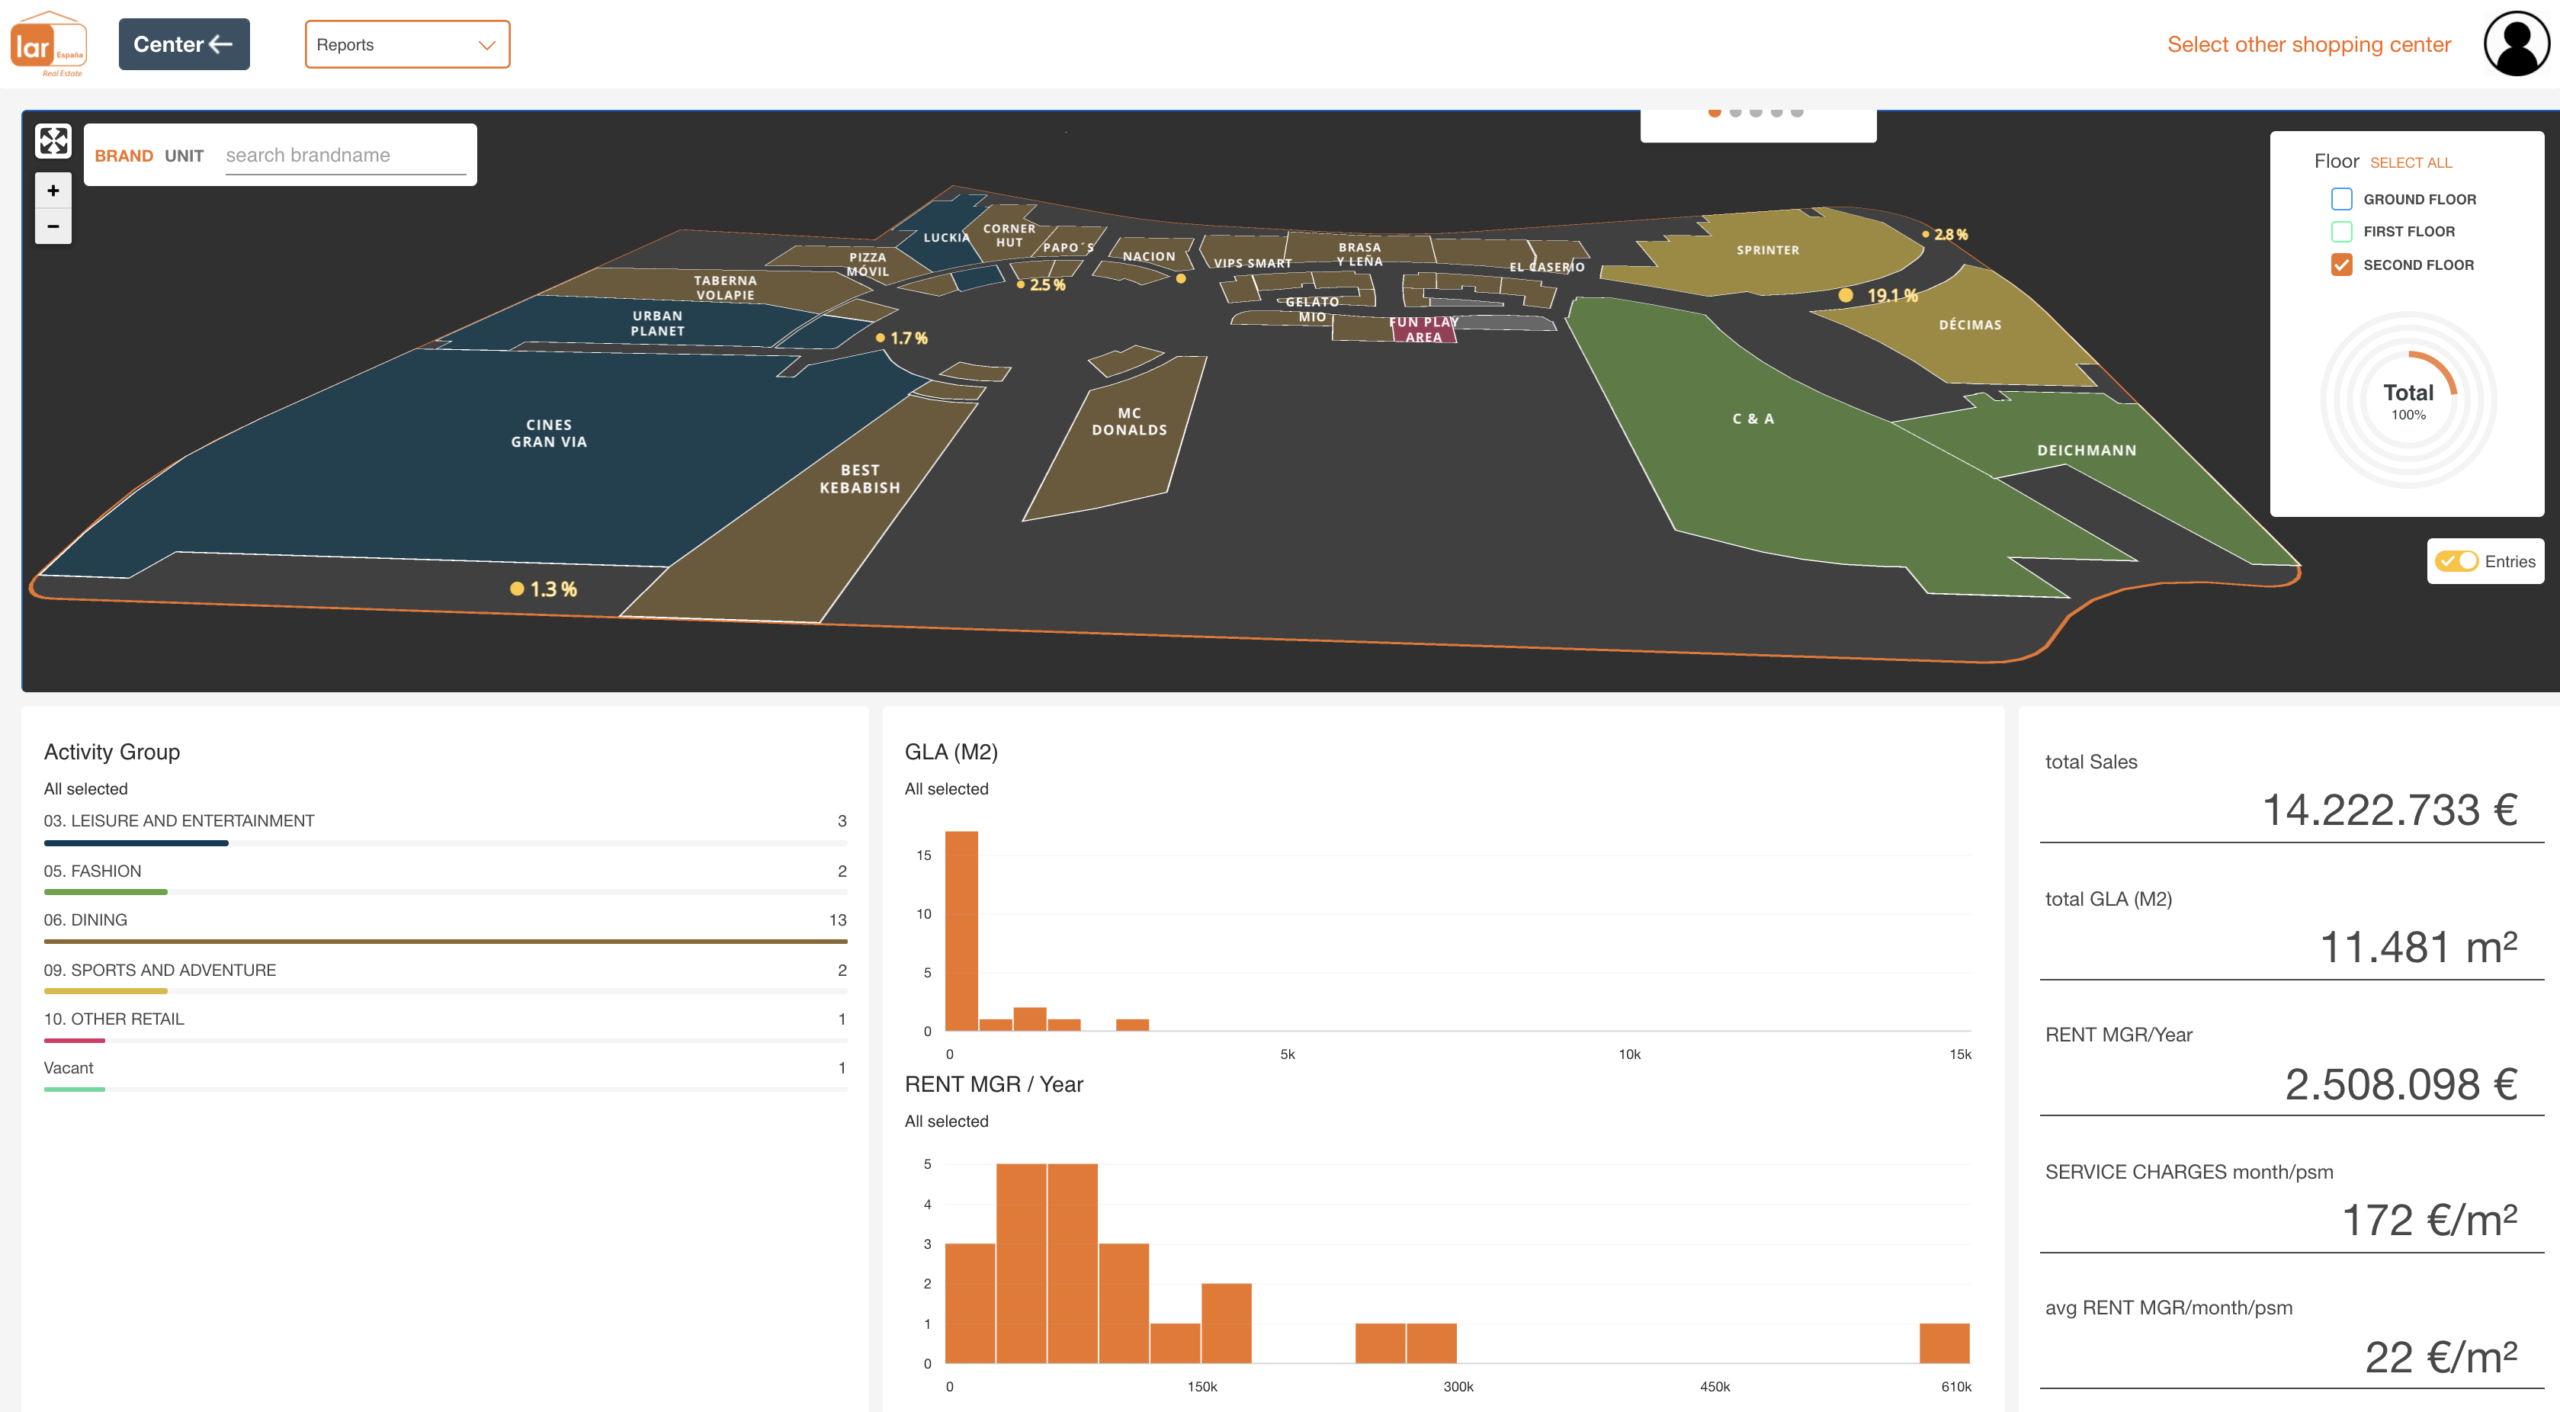Click the Lar España logo
The image size is (2560, 1412).
48,44
